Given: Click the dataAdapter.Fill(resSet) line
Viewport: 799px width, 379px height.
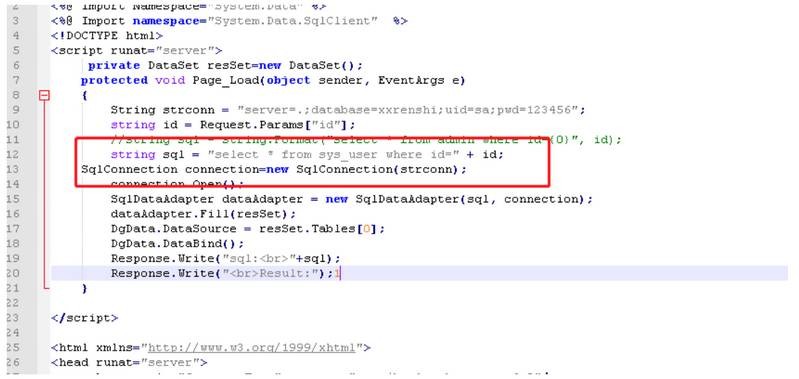Looking at the screenshot, I should (x=203, y=214).
